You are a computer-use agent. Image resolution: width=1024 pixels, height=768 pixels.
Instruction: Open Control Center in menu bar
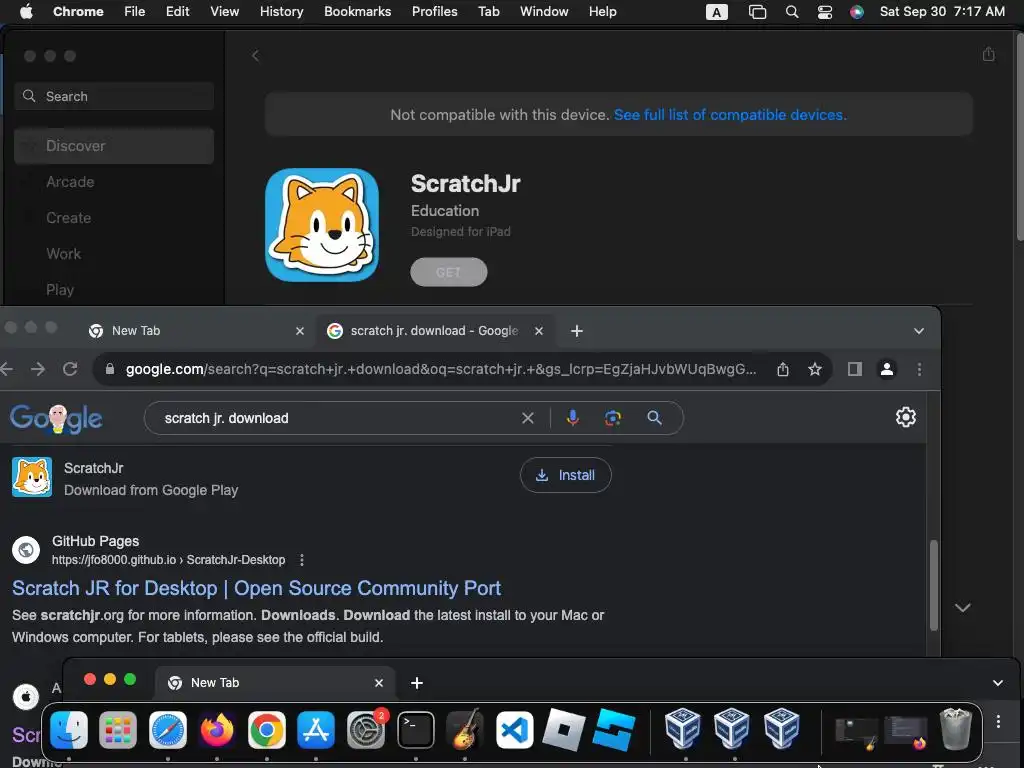[825, 12]
